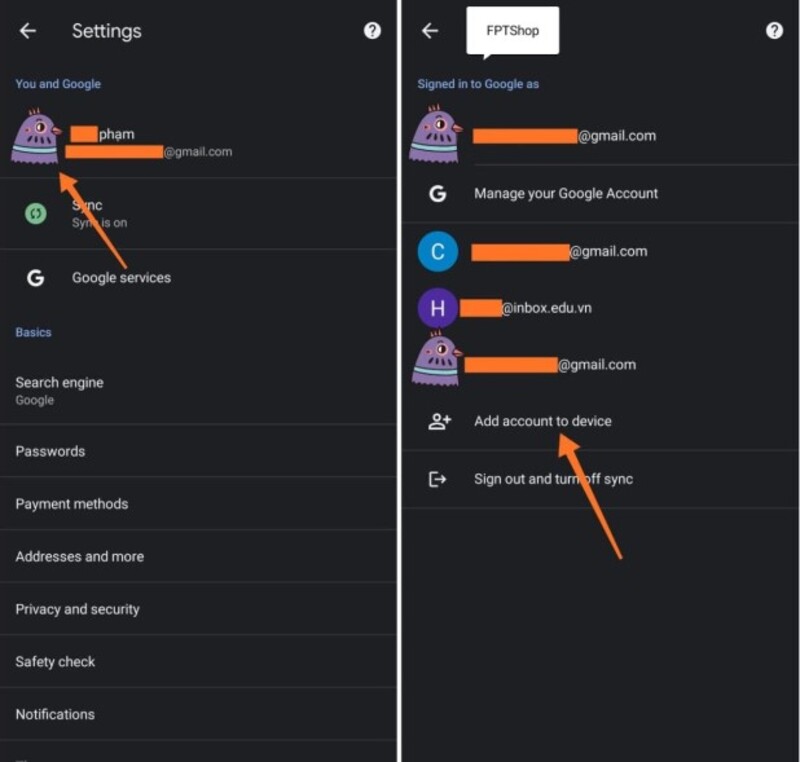Screen dimensions: 800x762
Task: Go back from the account screen
Action: 430,31
